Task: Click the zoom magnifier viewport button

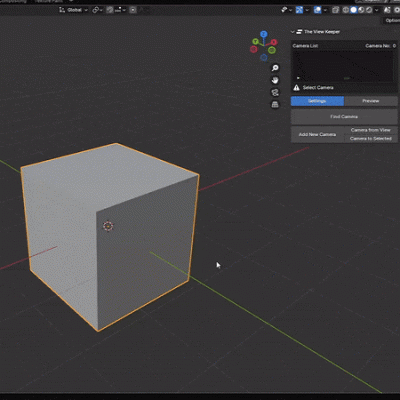Action: [x=275, y=68]
